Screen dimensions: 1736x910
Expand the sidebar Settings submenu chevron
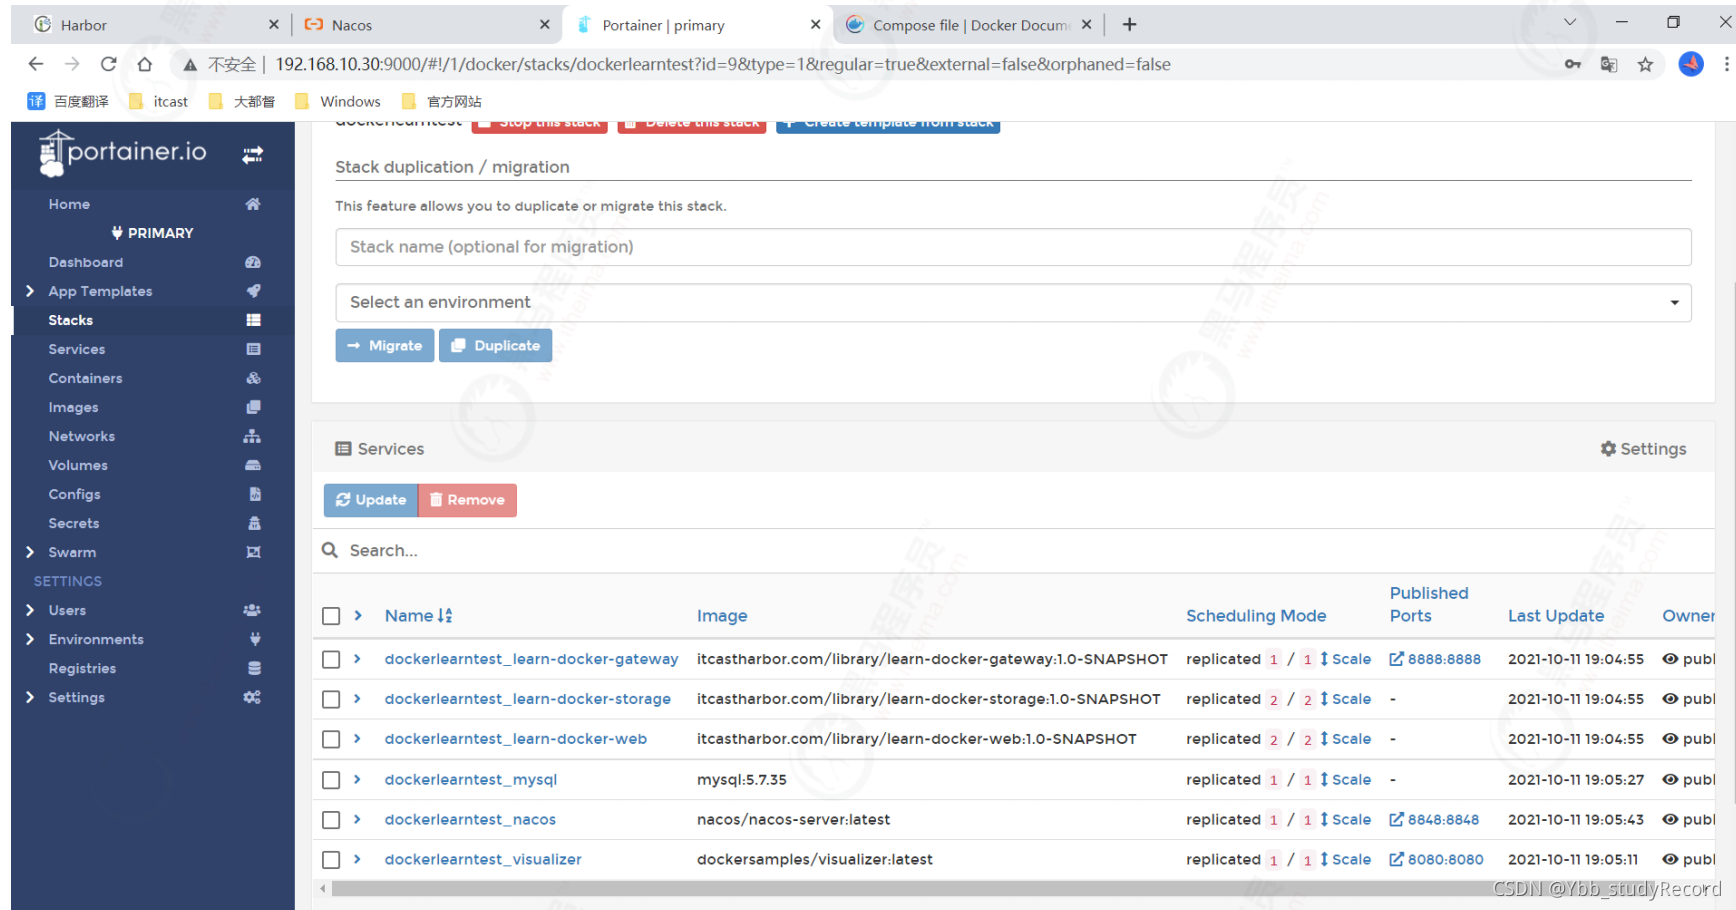[x=29, y=697]
